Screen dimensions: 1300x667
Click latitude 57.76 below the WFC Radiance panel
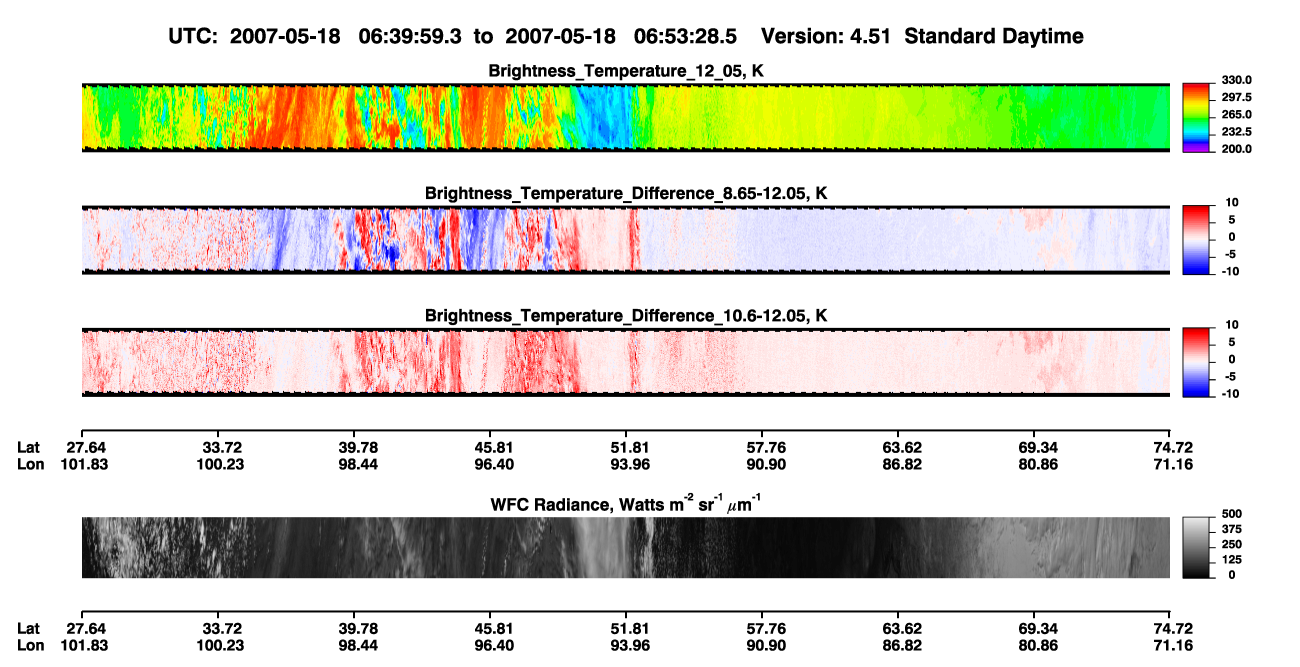pyautogui.click(x=762, y=629)
